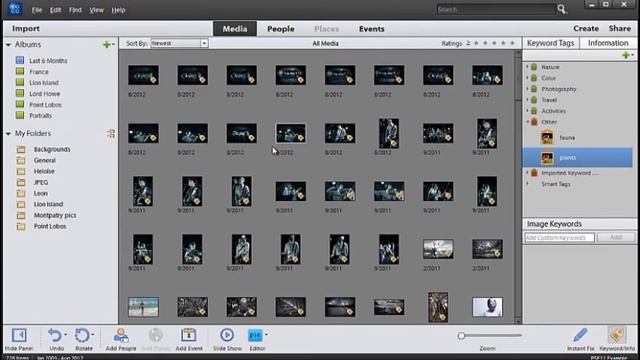Viewport: 640px width, 360px height.
Task: Toggle the Keyword/Info panel icon
Action: (617, 335)
